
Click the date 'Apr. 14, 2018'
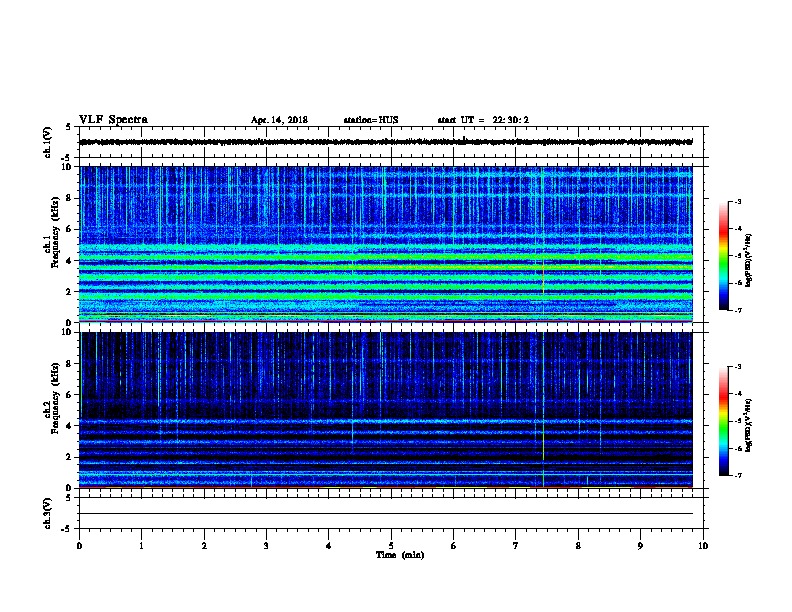coord(279,120)
